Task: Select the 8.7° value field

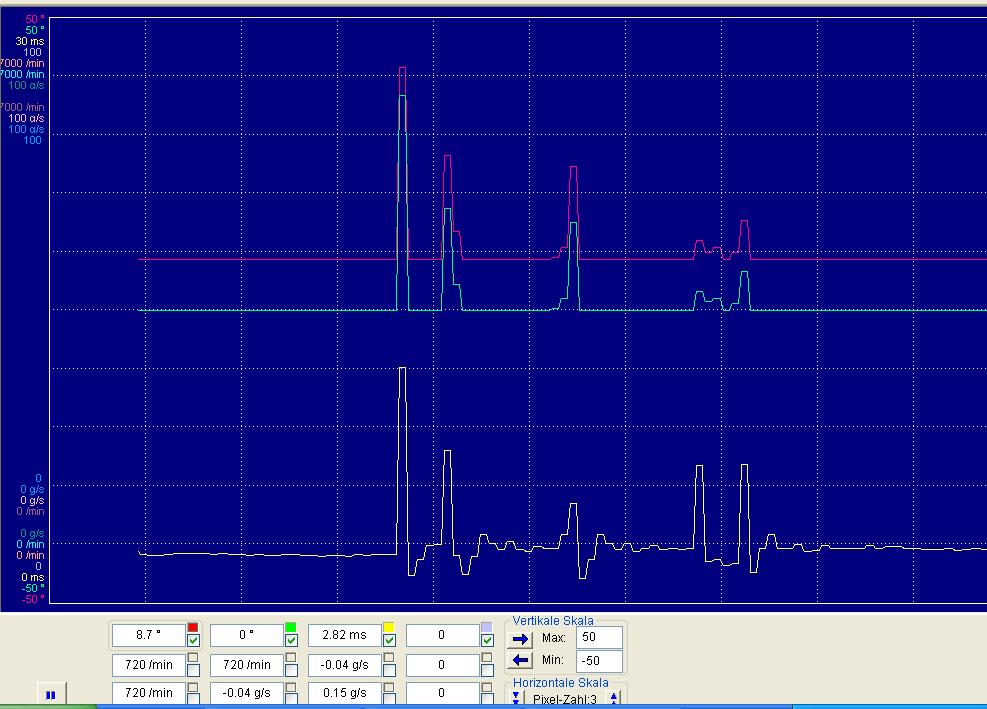Action: (148, 635)
